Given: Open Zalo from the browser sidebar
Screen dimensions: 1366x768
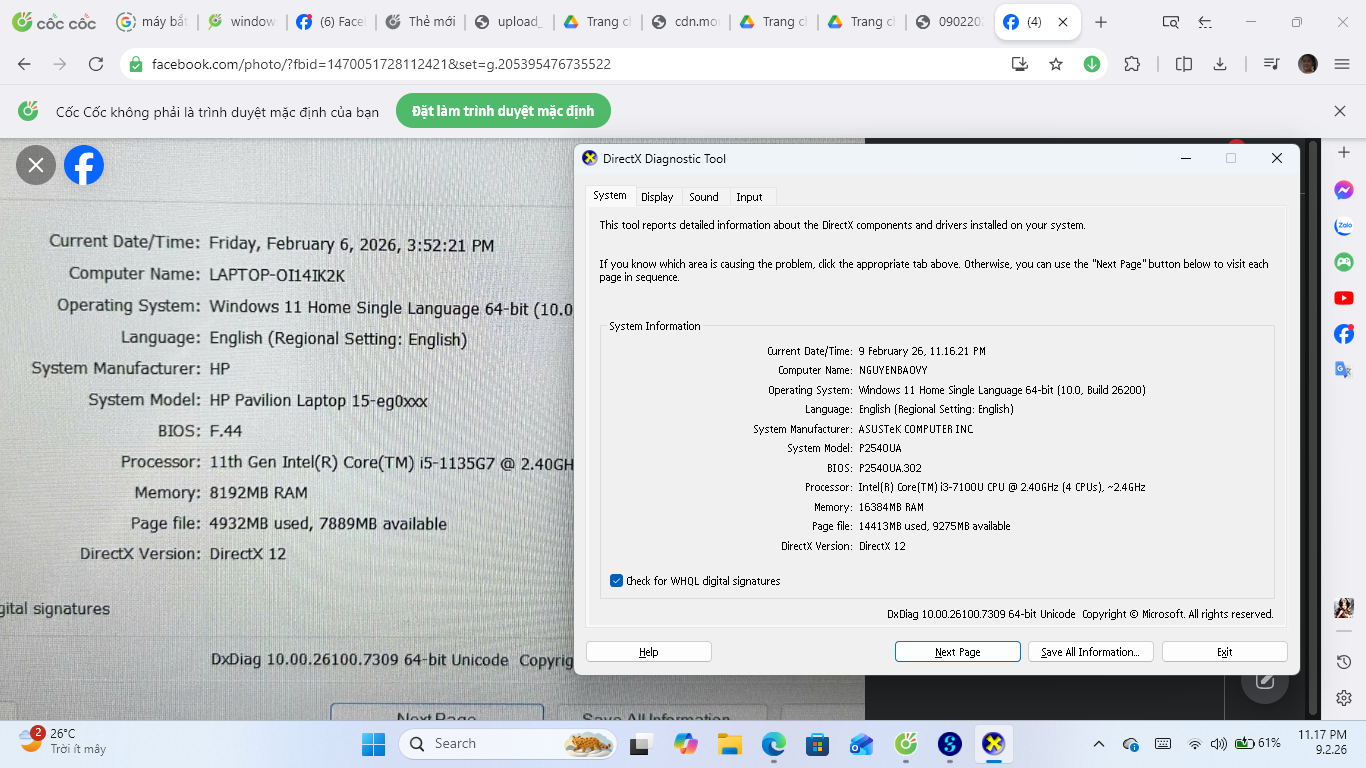Looking at the screenshot, I should coord(1343,225).
